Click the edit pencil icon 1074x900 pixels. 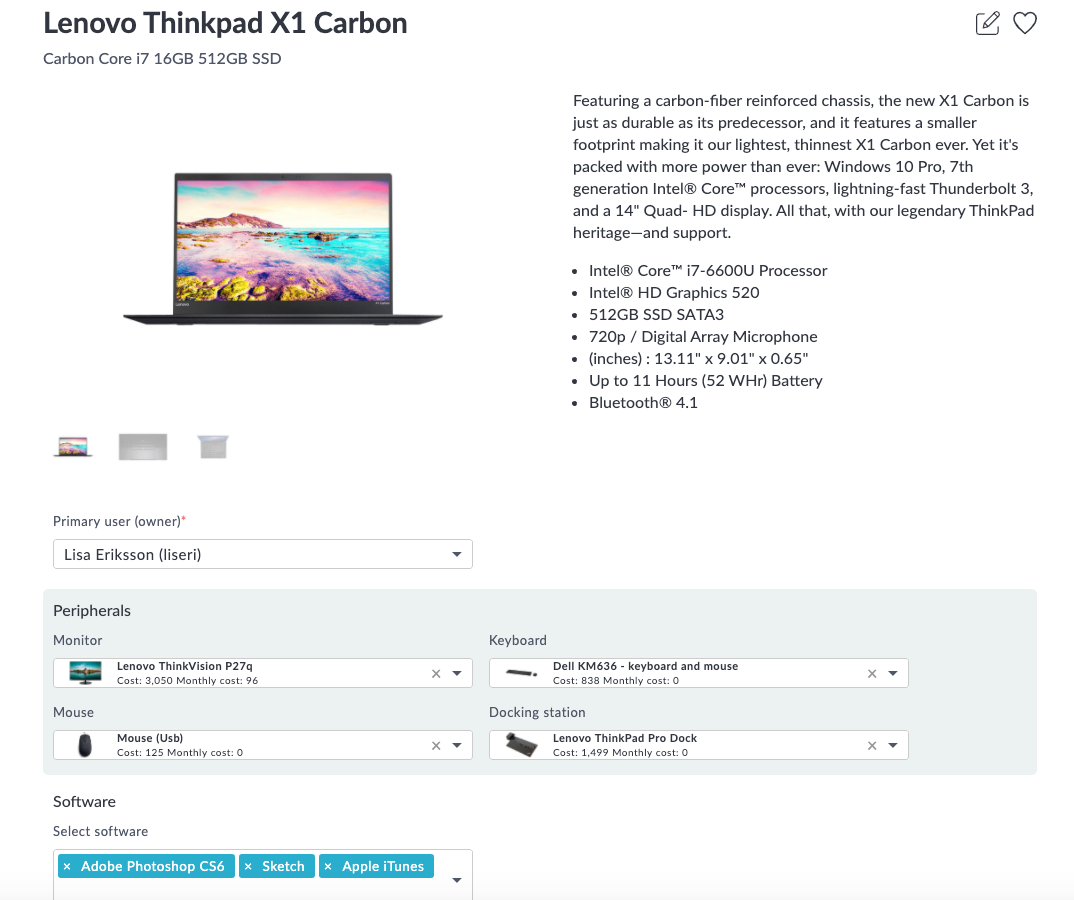coord(987,23)
